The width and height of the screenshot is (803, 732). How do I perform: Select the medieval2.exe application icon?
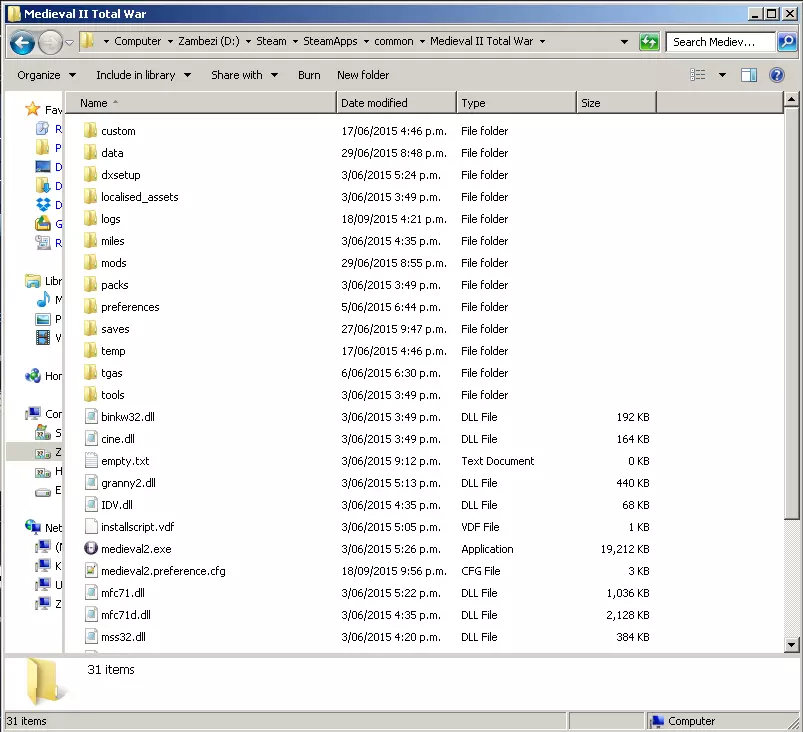point(91,549)
